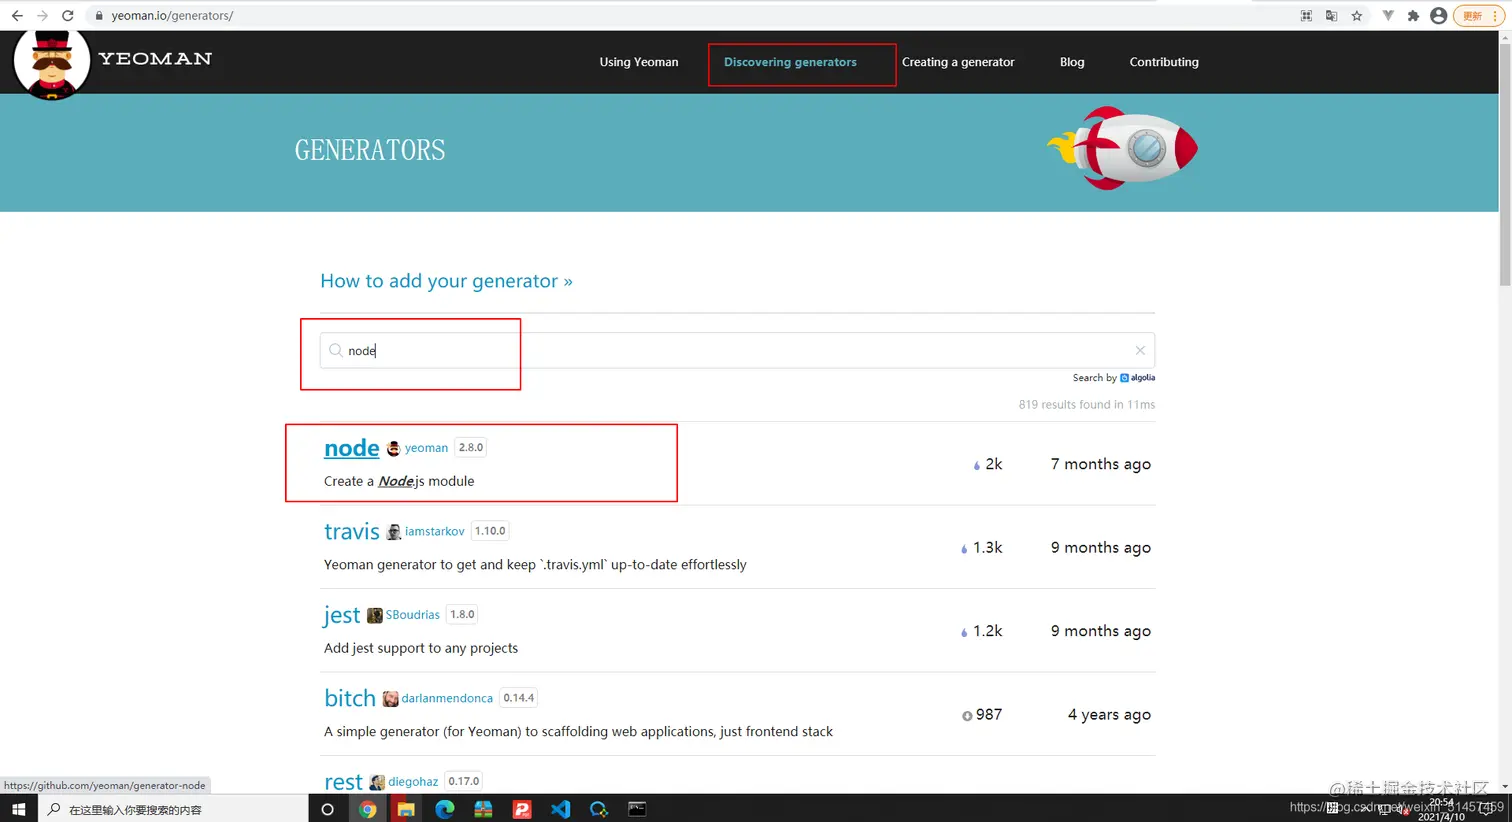Click the 2.8.0 version badge
Viewport: 1512px width, 822px height.
click(x=471, y=448)
